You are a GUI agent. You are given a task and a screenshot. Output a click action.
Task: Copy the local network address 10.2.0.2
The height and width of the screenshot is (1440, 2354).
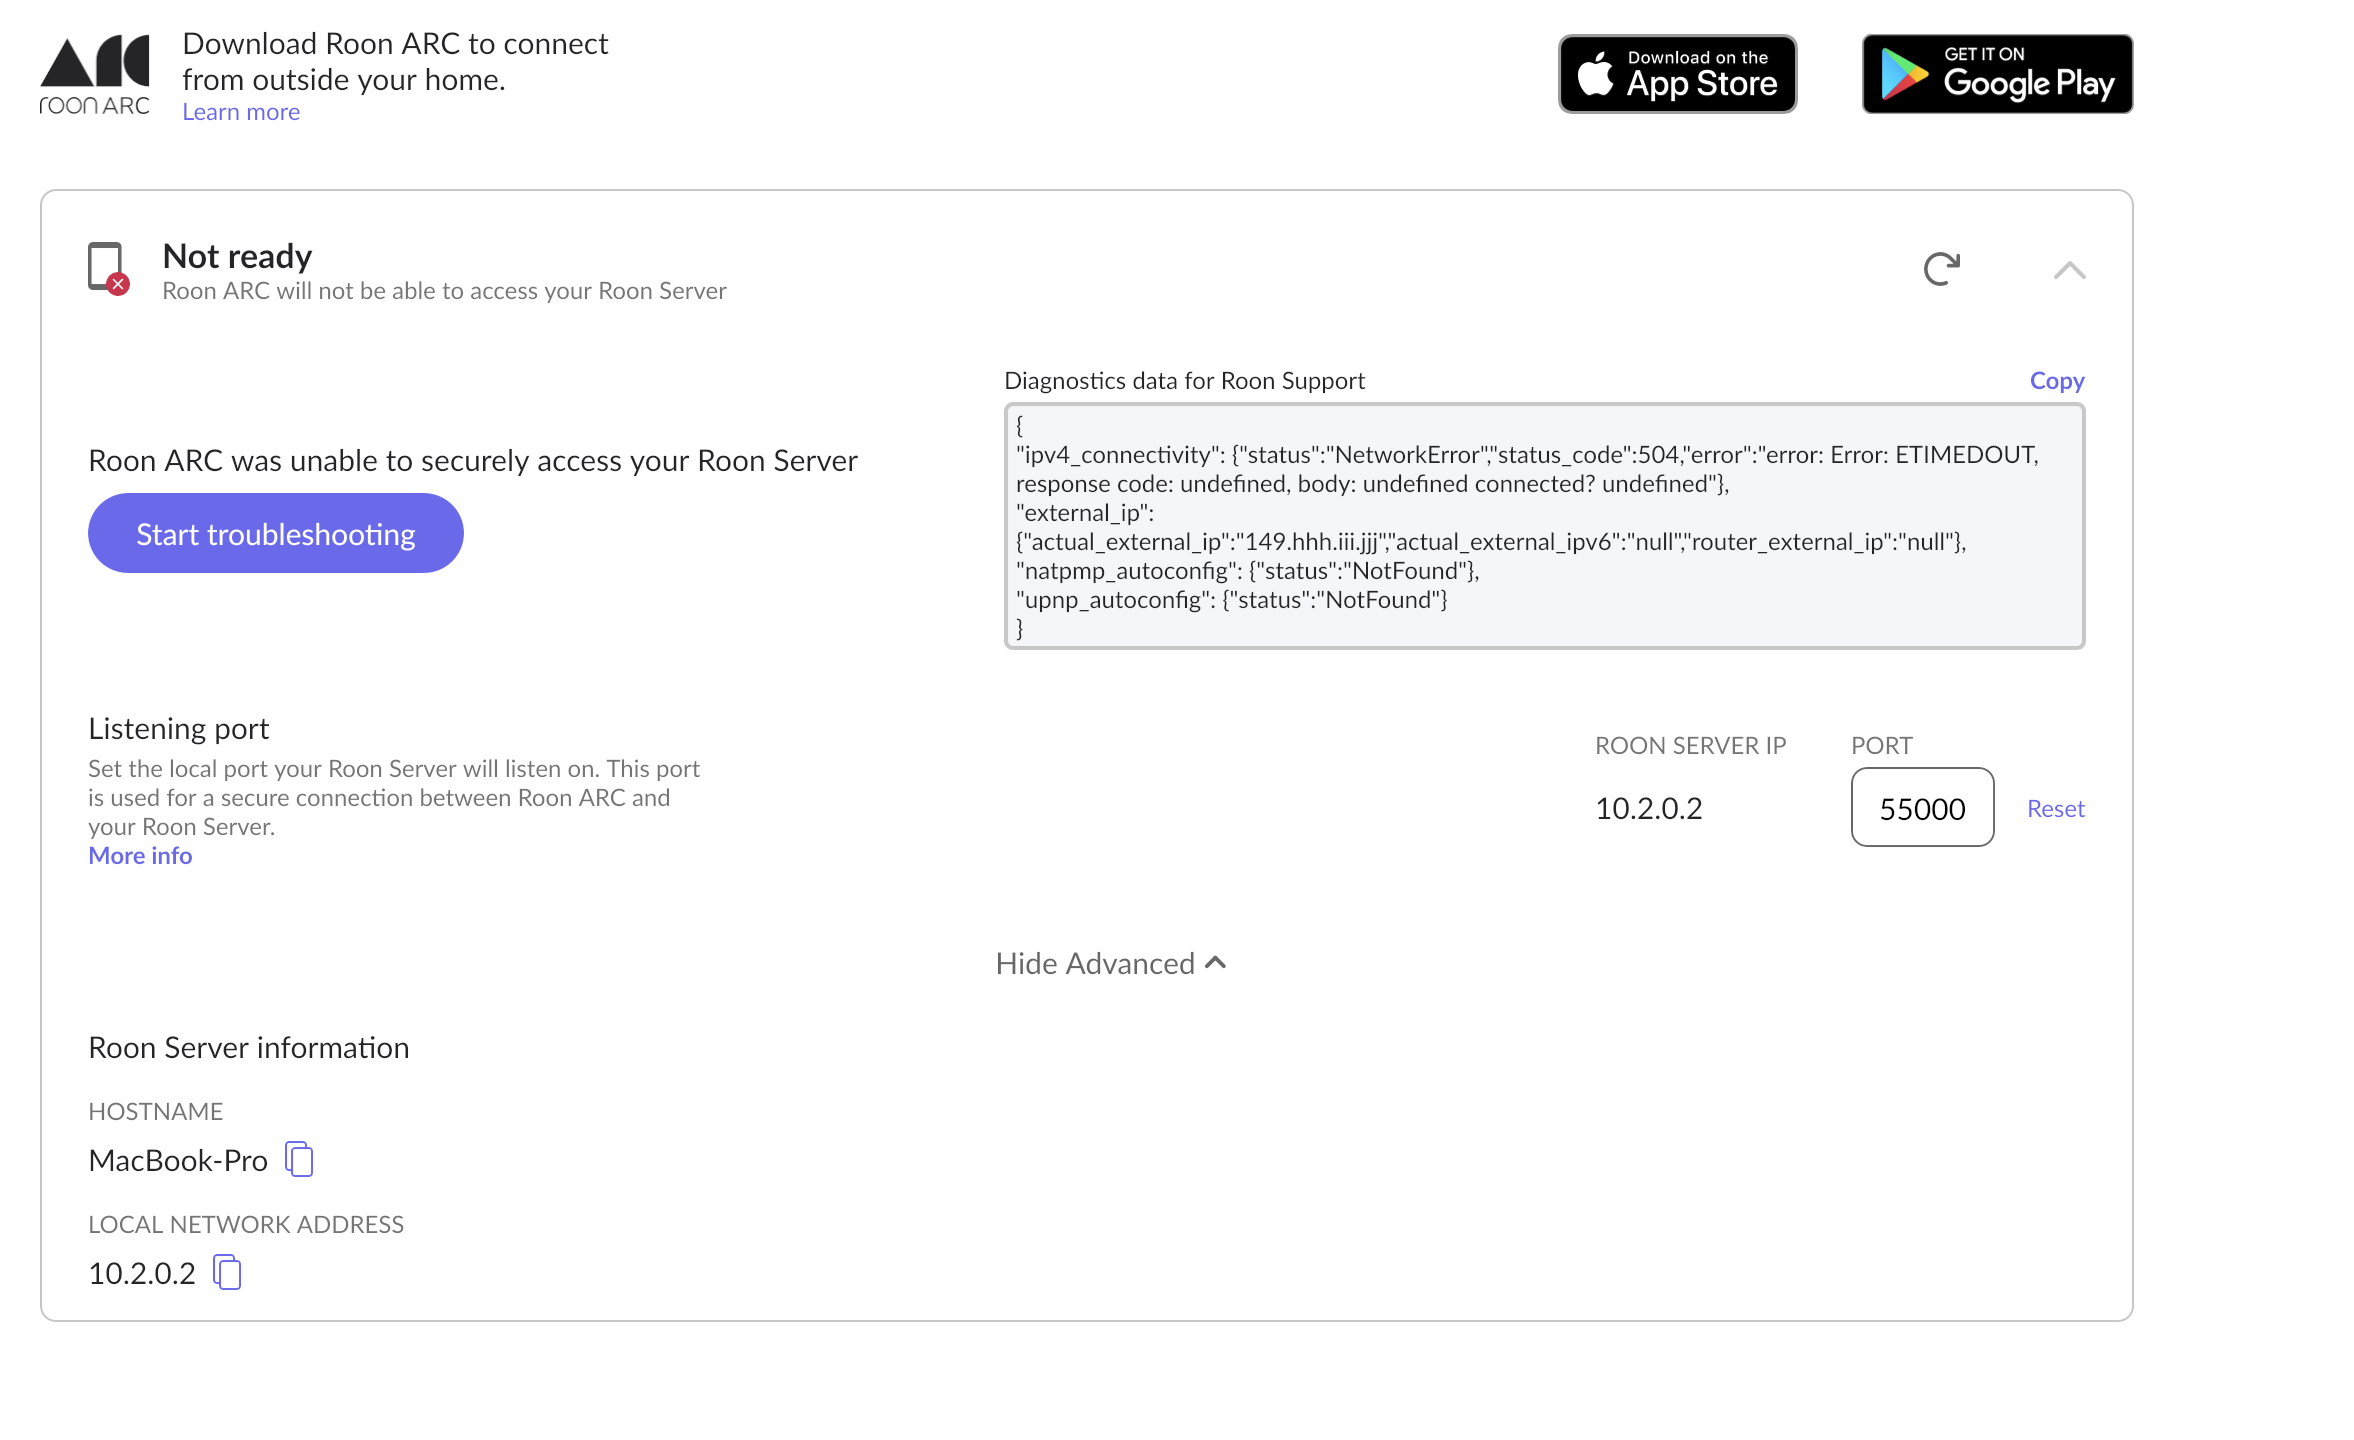pyautogui.click(x=227, y=1272)
